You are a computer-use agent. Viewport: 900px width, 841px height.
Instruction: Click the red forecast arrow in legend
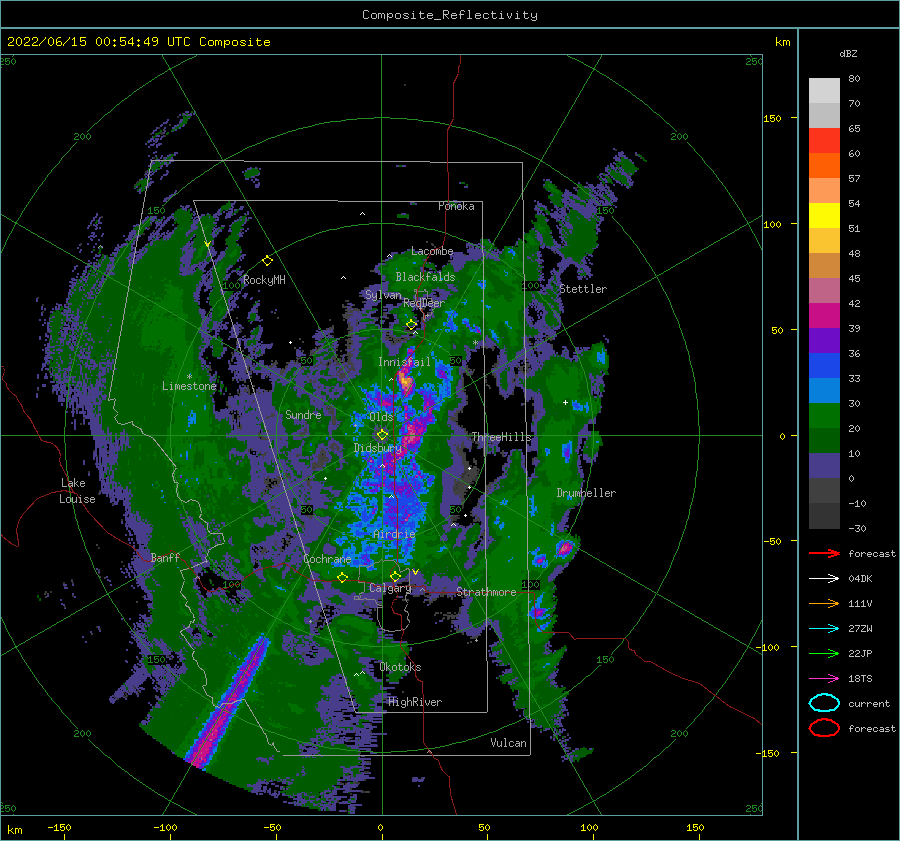coord(824,553)
